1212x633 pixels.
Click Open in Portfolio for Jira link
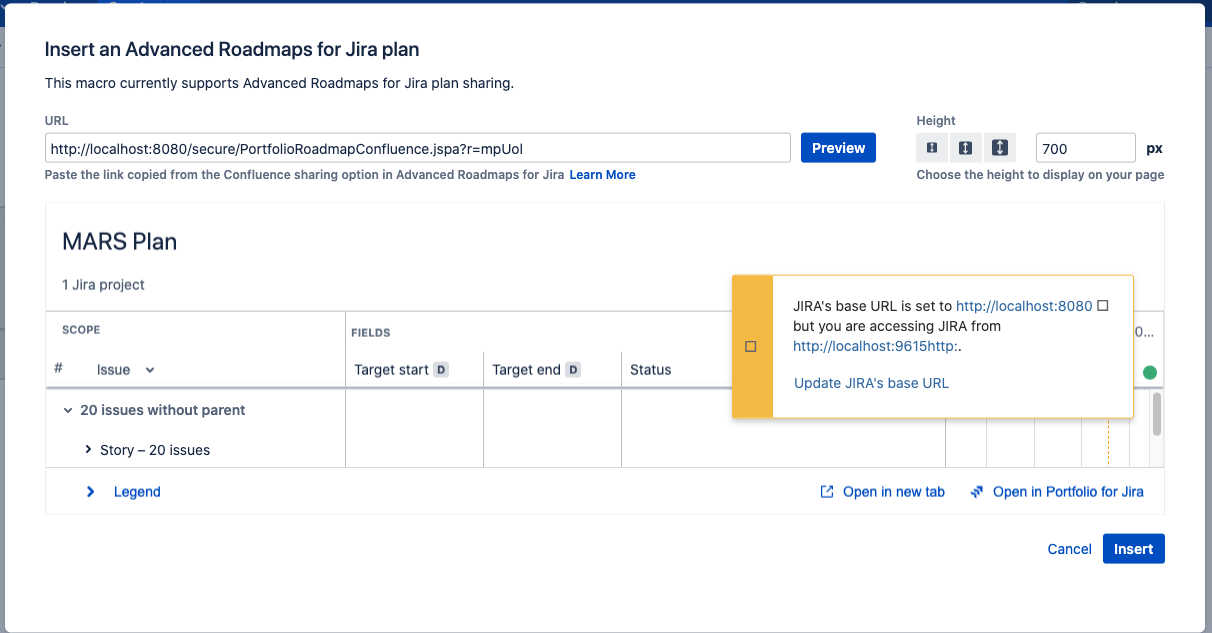(1068, 492)
